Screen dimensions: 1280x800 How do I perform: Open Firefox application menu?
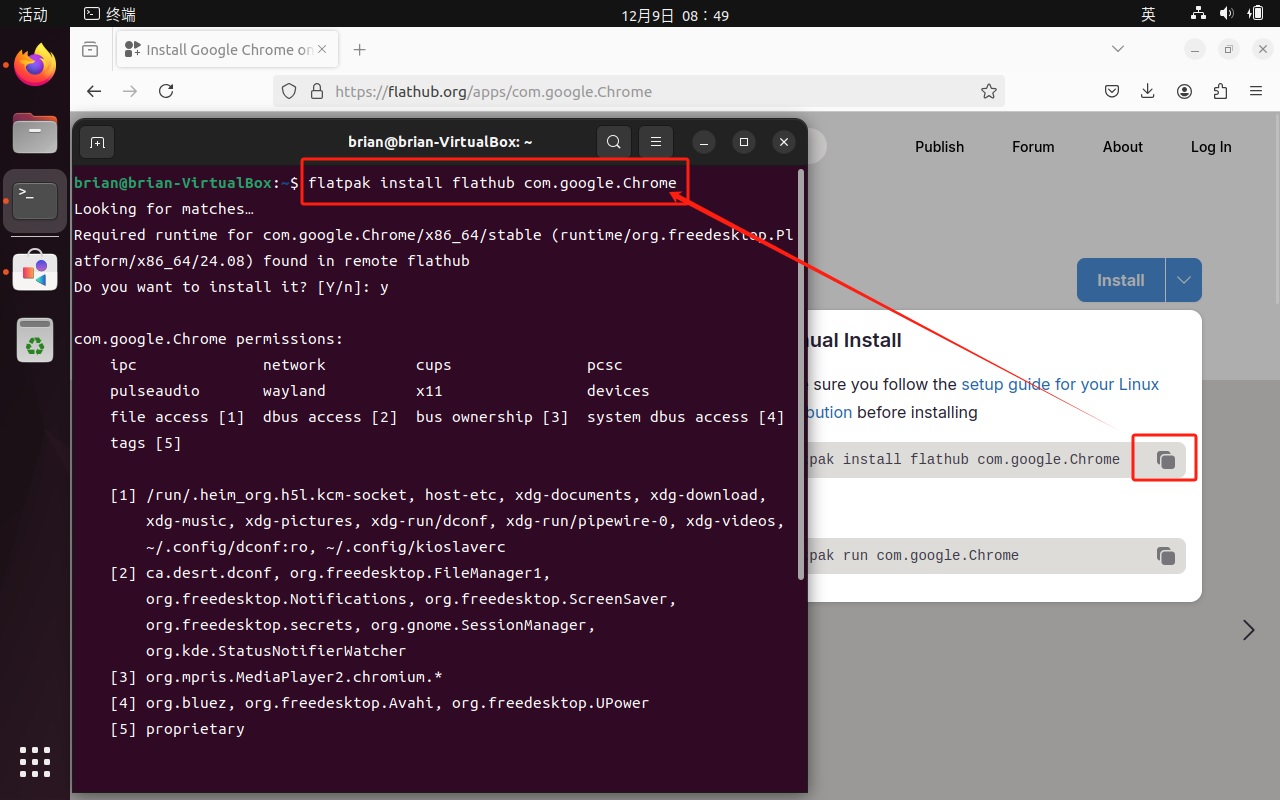(x=1256, y=91)
